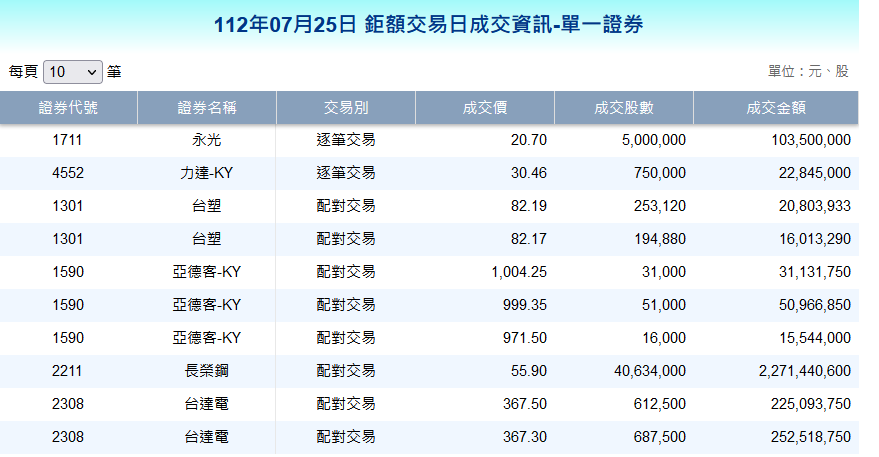Select the price cell showing 999.35
This screenshot has width=879, height=457.
click(524, 305)
